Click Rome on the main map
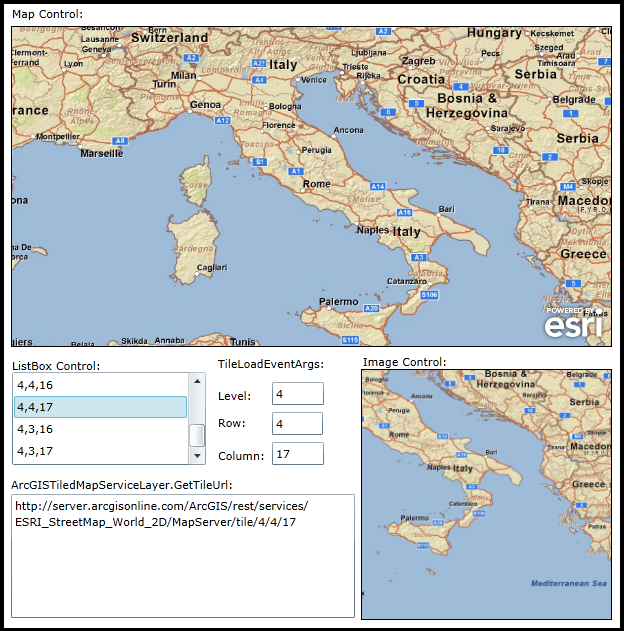This screenshot has width=624, height=631. click(x=317, y=184)
